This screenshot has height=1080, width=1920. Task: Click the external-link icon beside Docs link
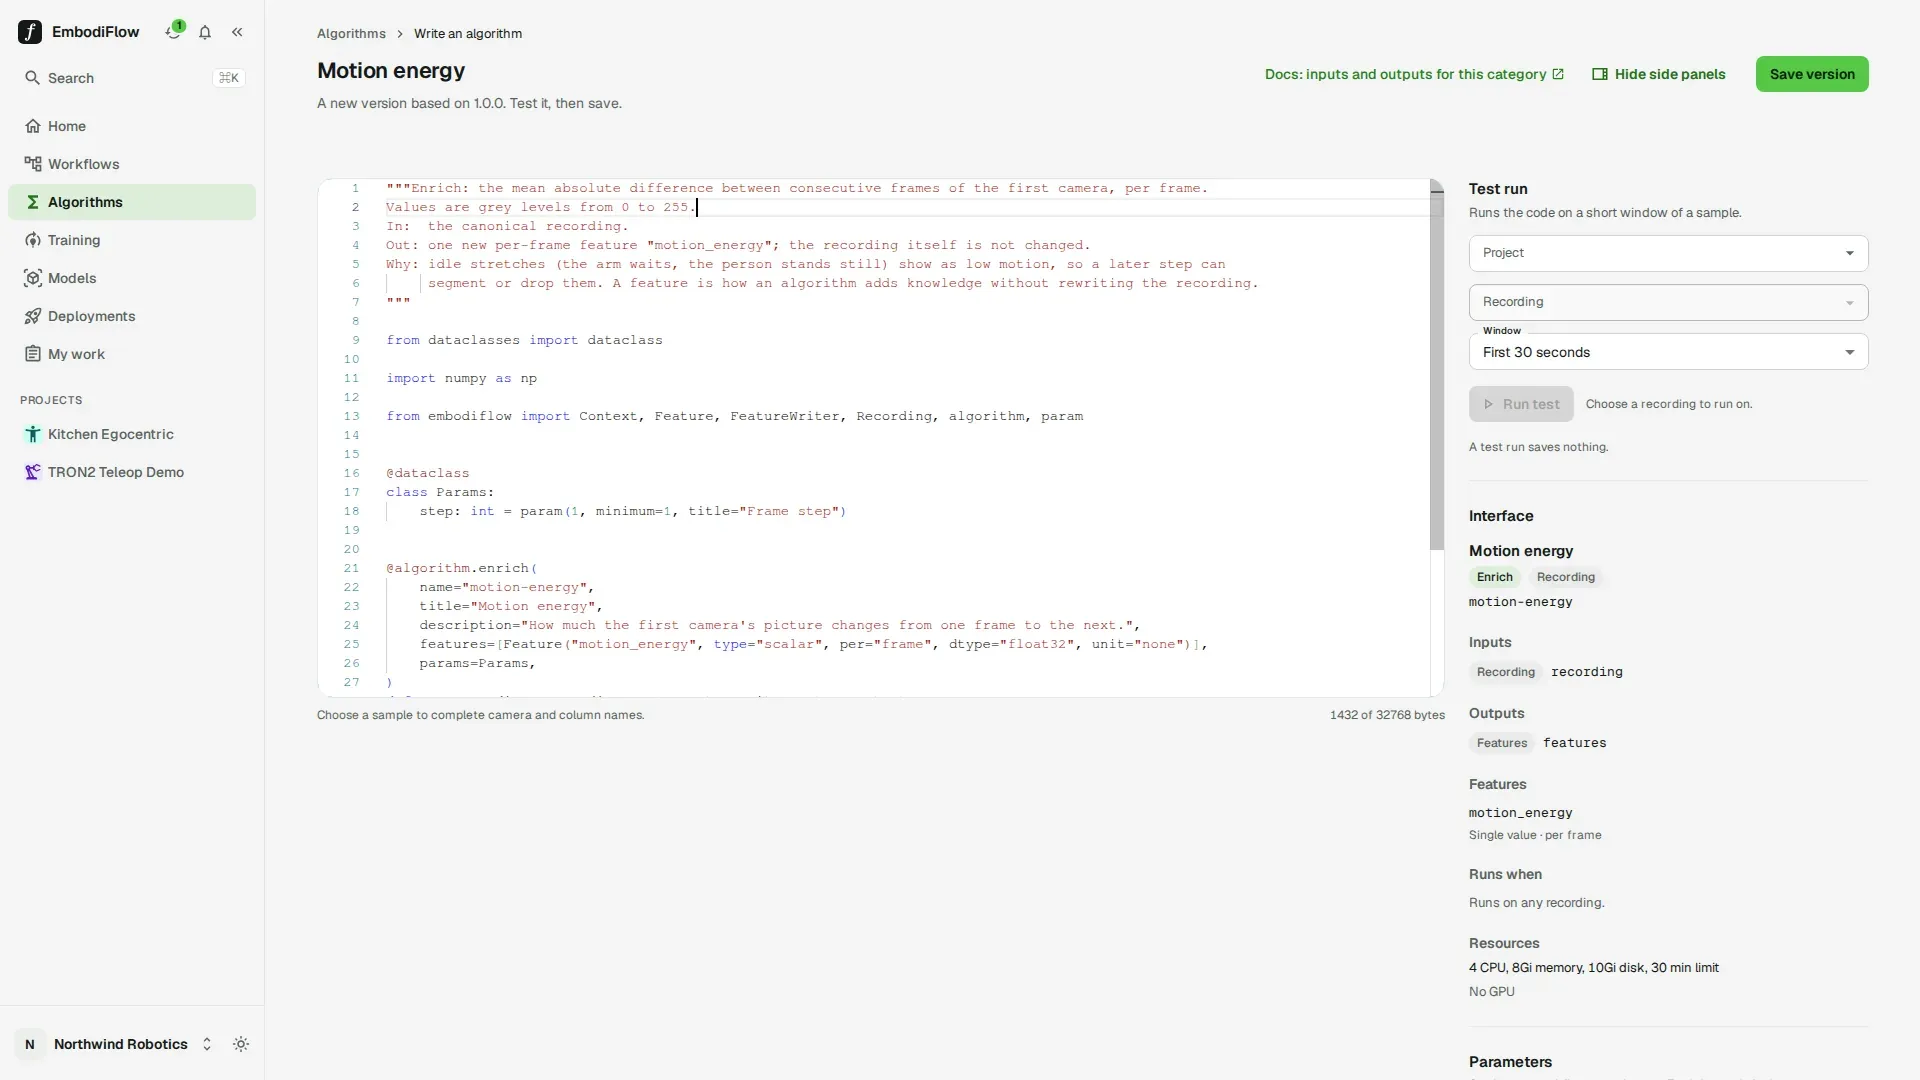[1558, 74]
